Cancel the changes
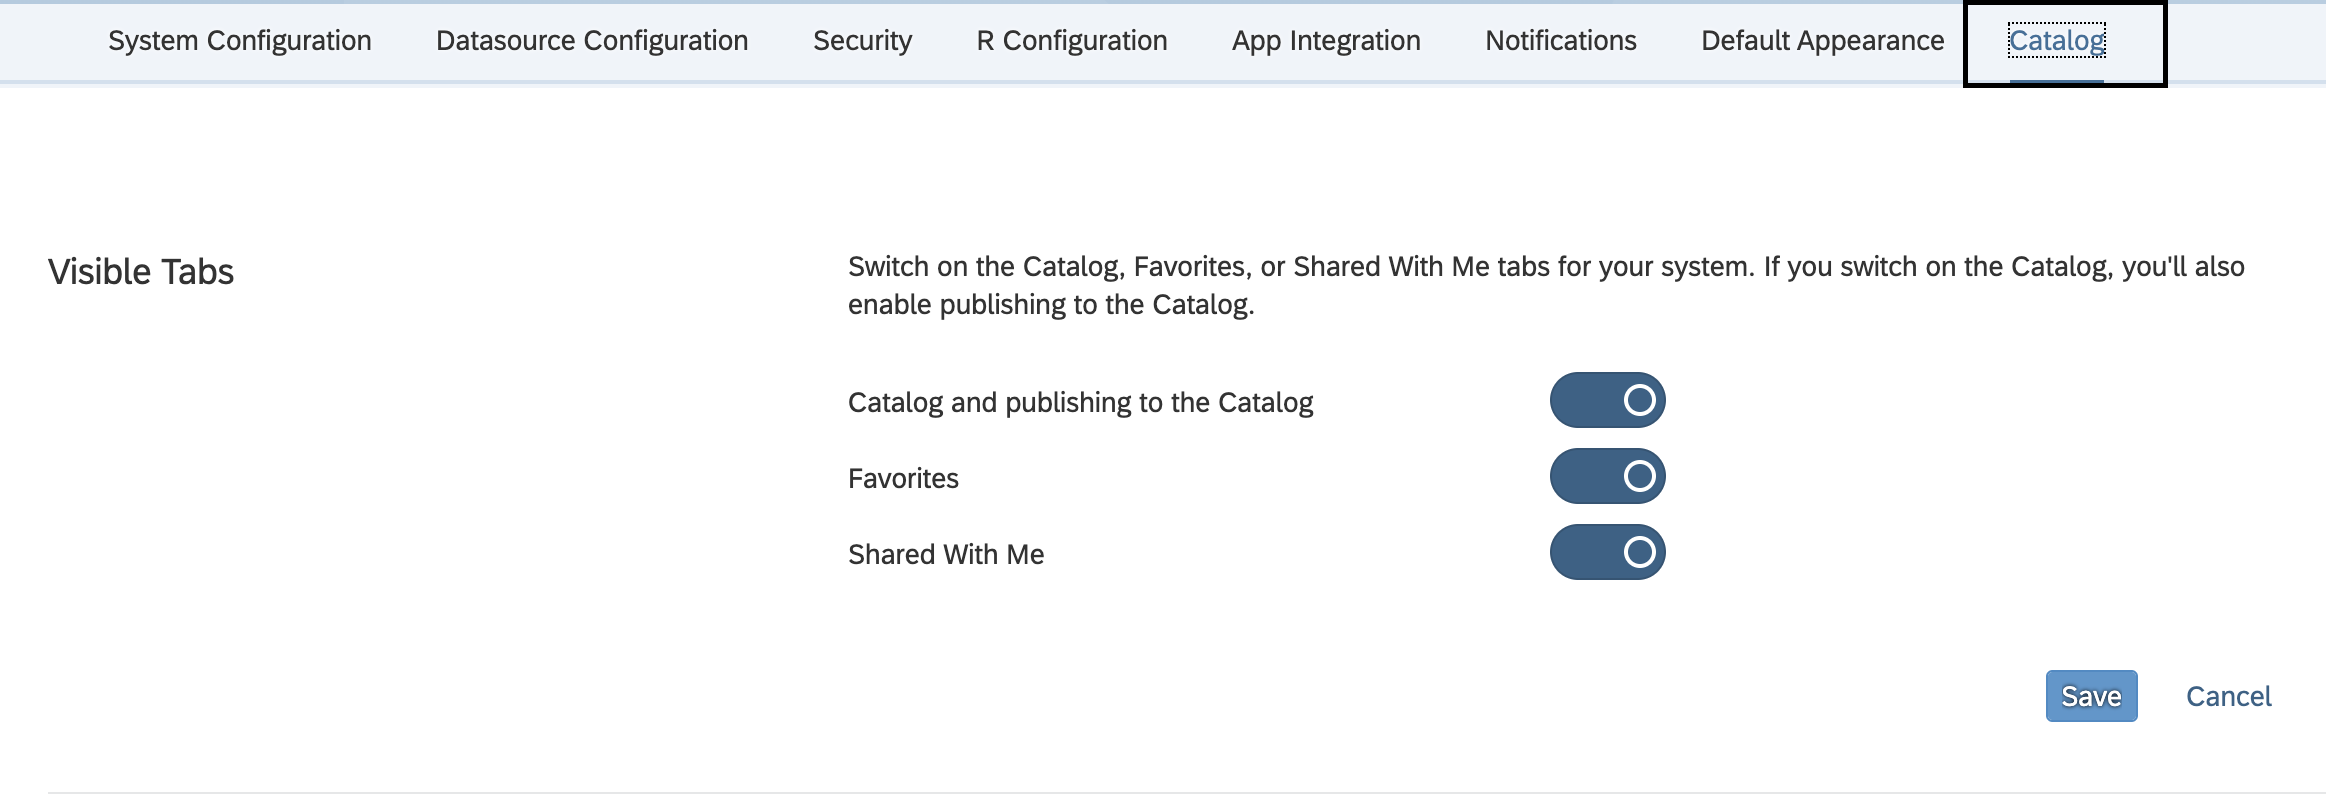 (x=2228, y=696)
